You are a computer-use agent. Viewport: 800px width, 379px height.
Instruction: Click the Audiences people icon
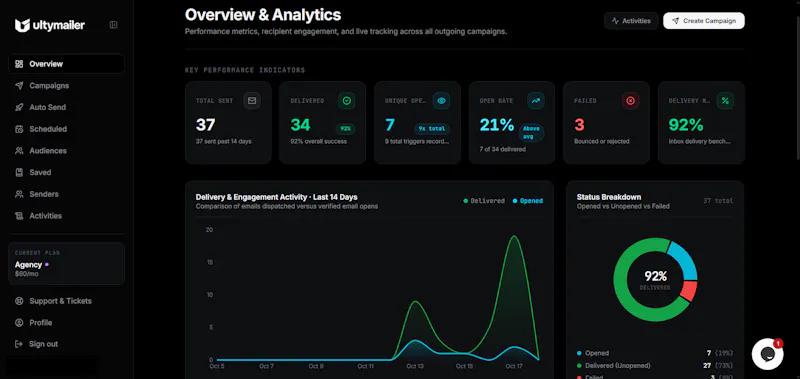click(x=19, y=151)
